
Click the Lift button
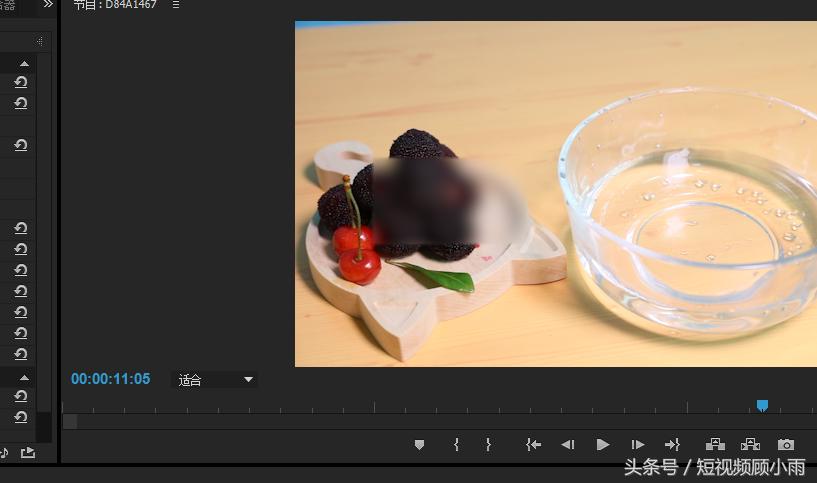[x=715, y=444]
